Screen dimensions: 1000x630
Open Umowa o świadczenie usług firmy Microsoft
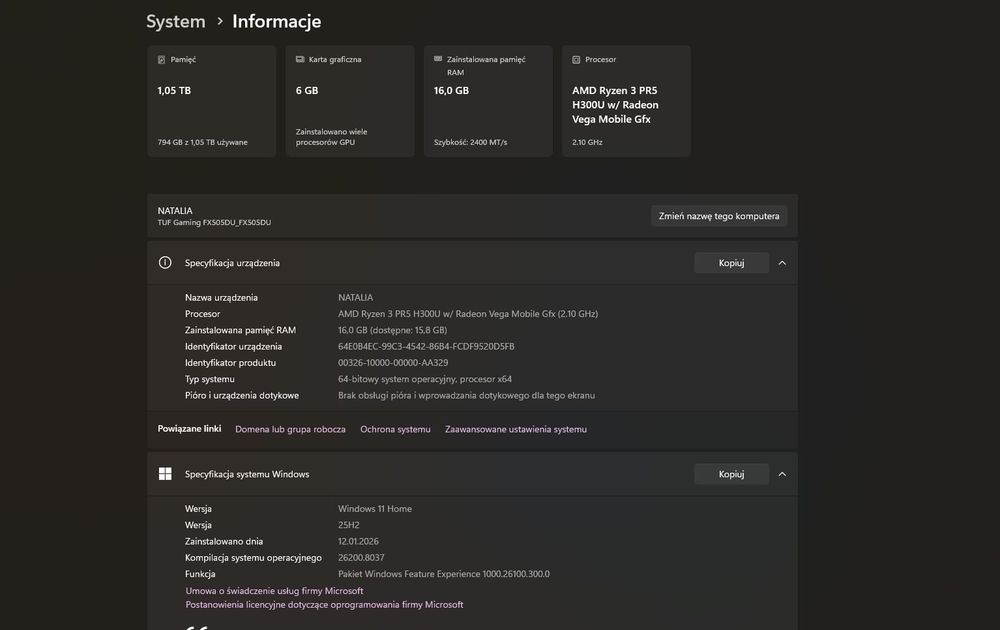[274, 591]
